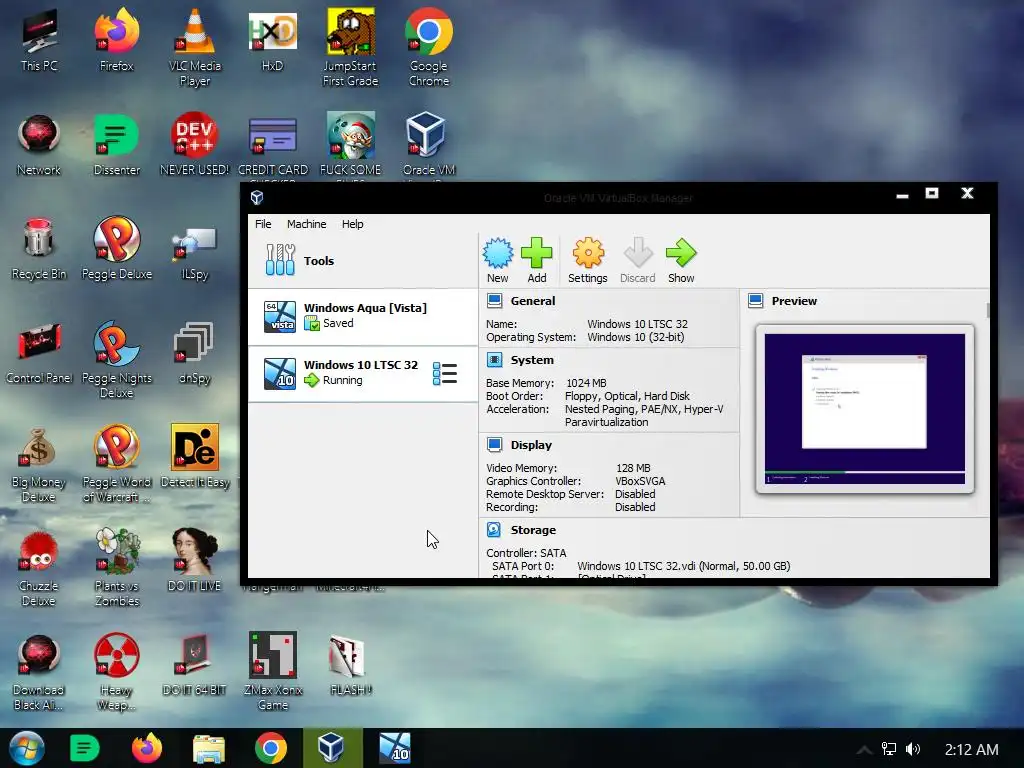Select DO IT LIVE desktop icon
1024x768 pixels.
(x=195, y=560)
